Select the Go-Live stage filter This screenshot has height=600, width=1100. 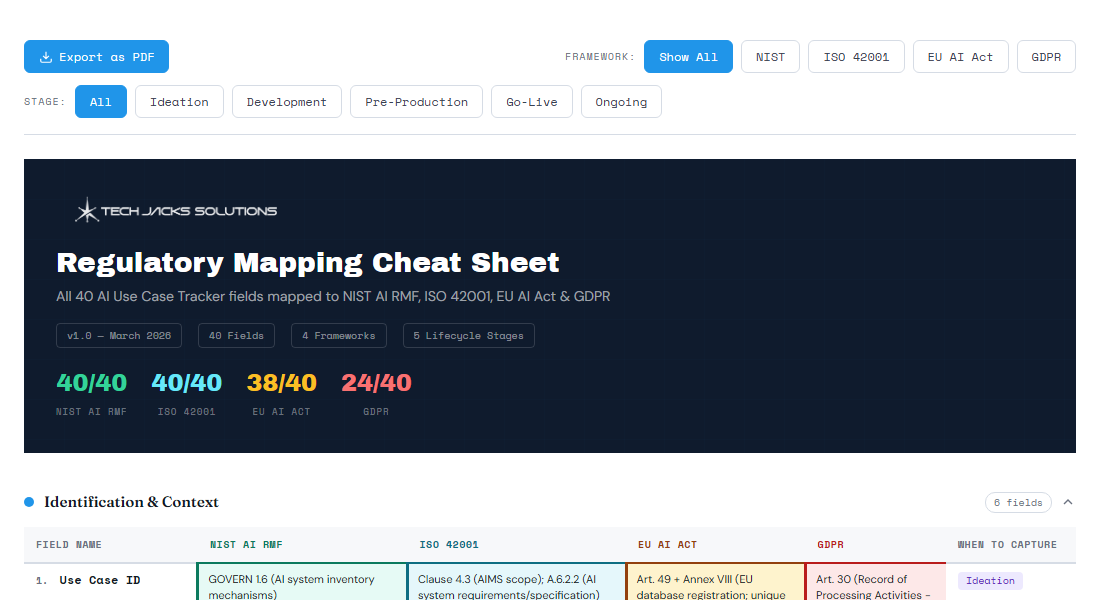click(531, 101)
